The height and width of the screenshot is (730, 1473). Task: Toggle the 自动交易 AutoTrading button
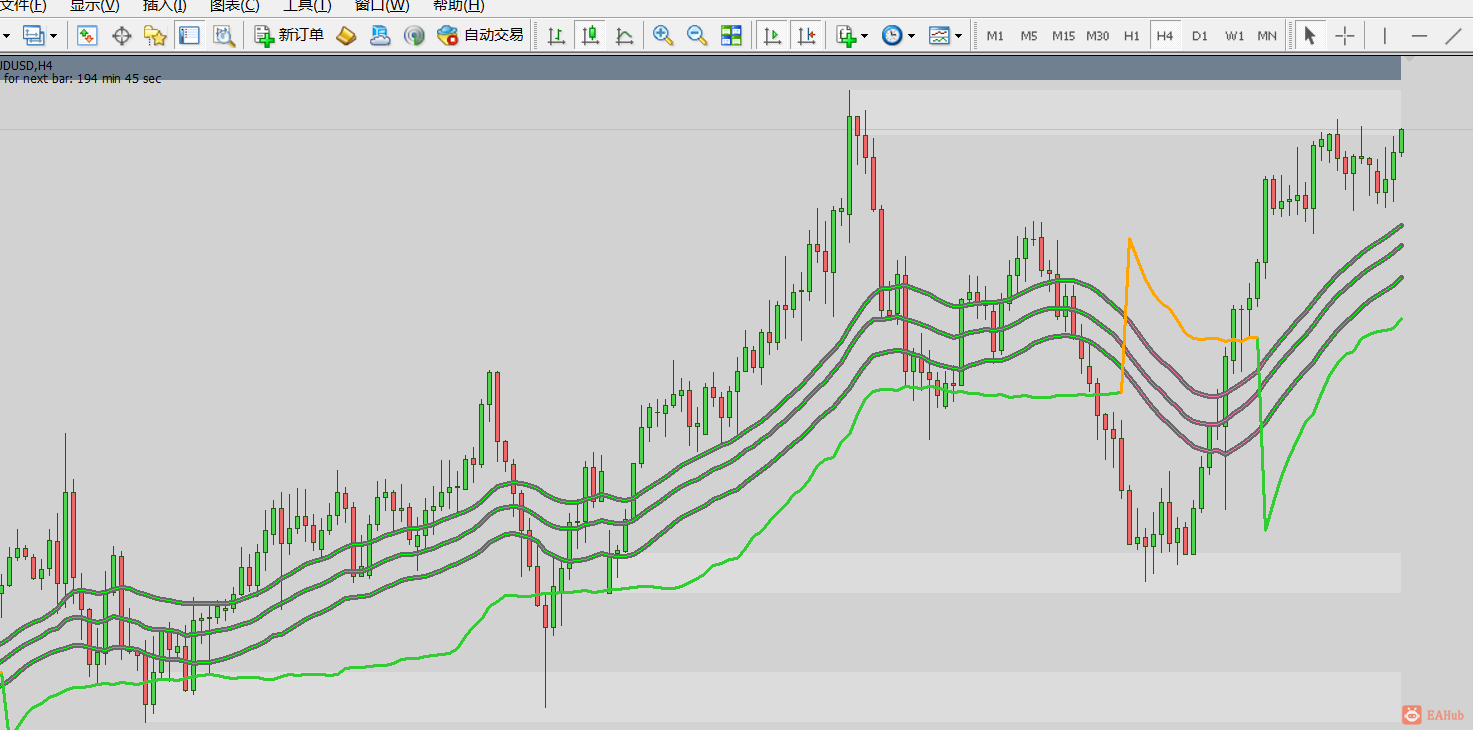pyautogui.click(x=480, y=36)
